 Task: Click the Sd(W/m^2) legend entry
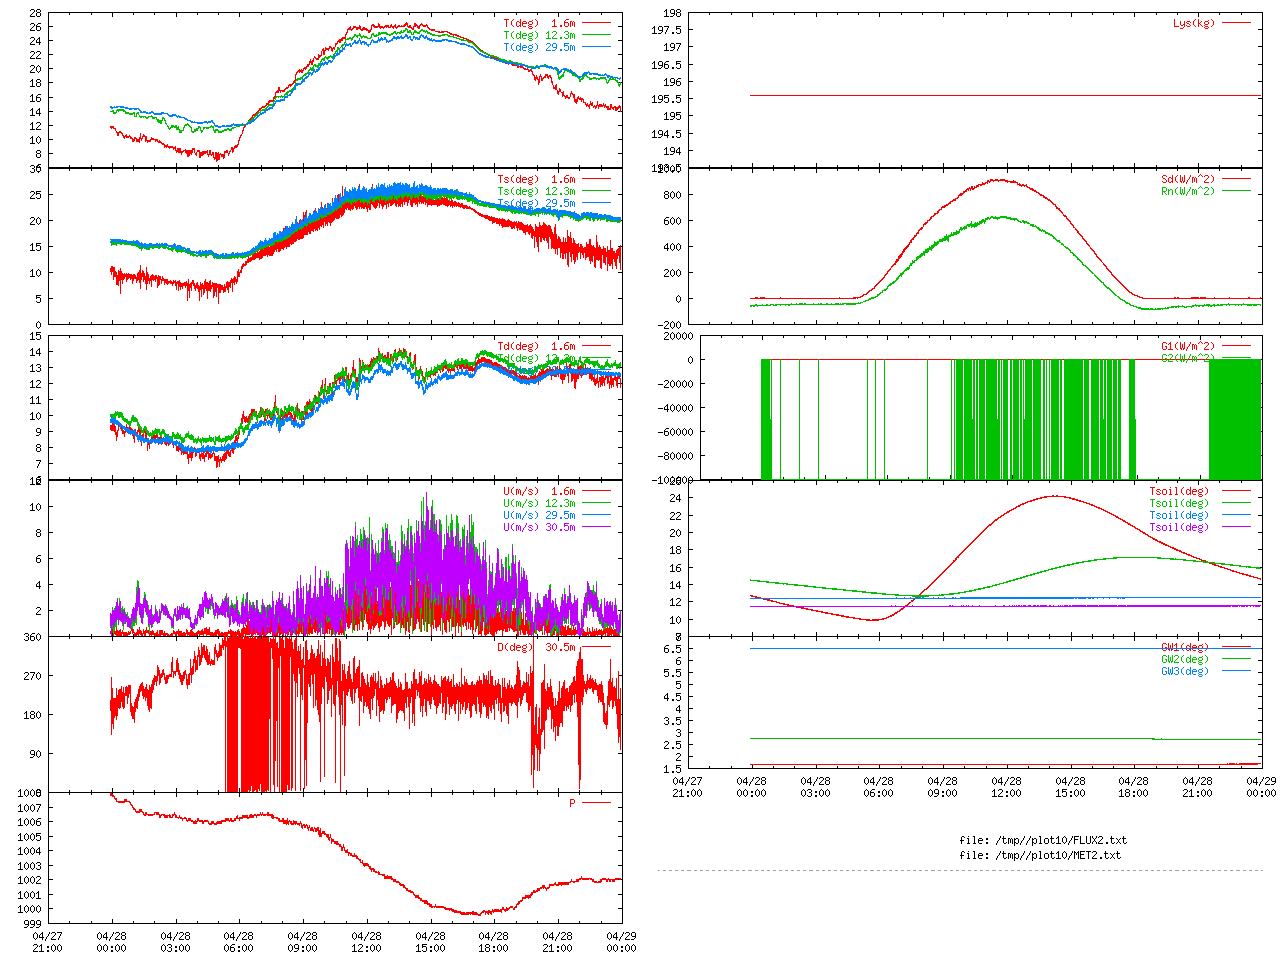1187,179
